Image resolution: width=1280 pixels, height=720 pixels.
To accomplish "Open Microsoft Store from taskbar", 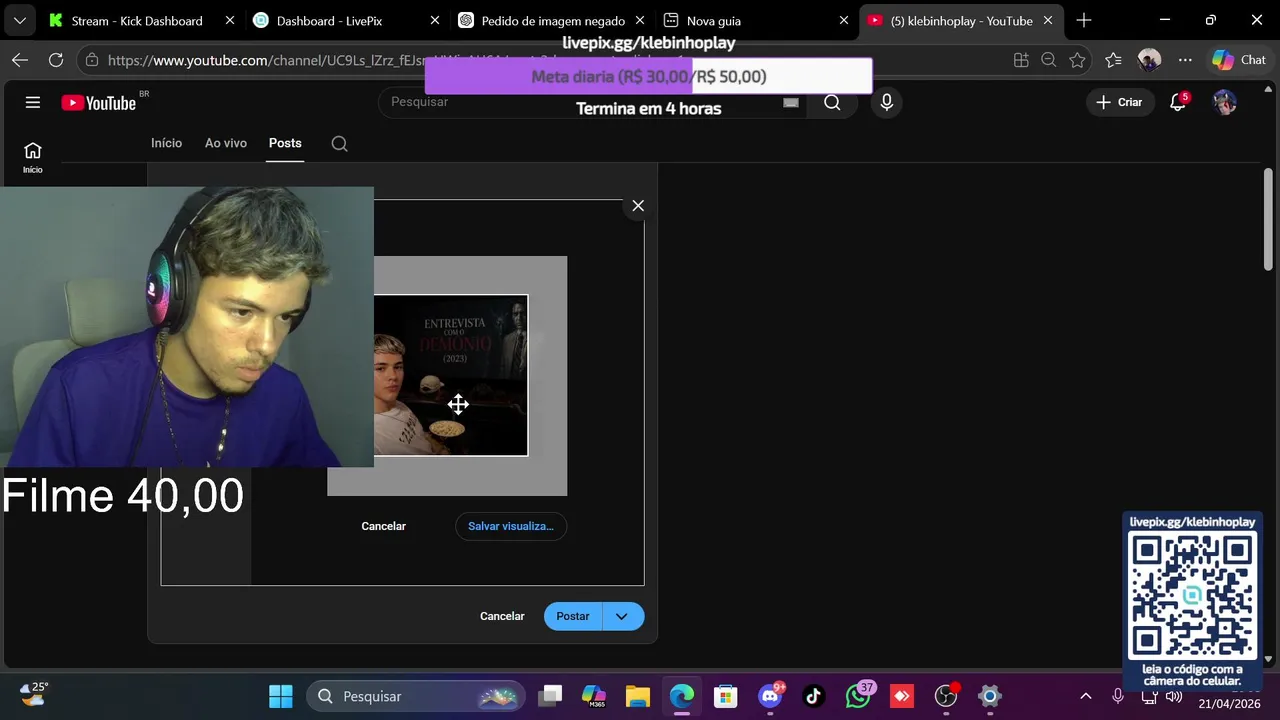I will [x=726, y=696].
